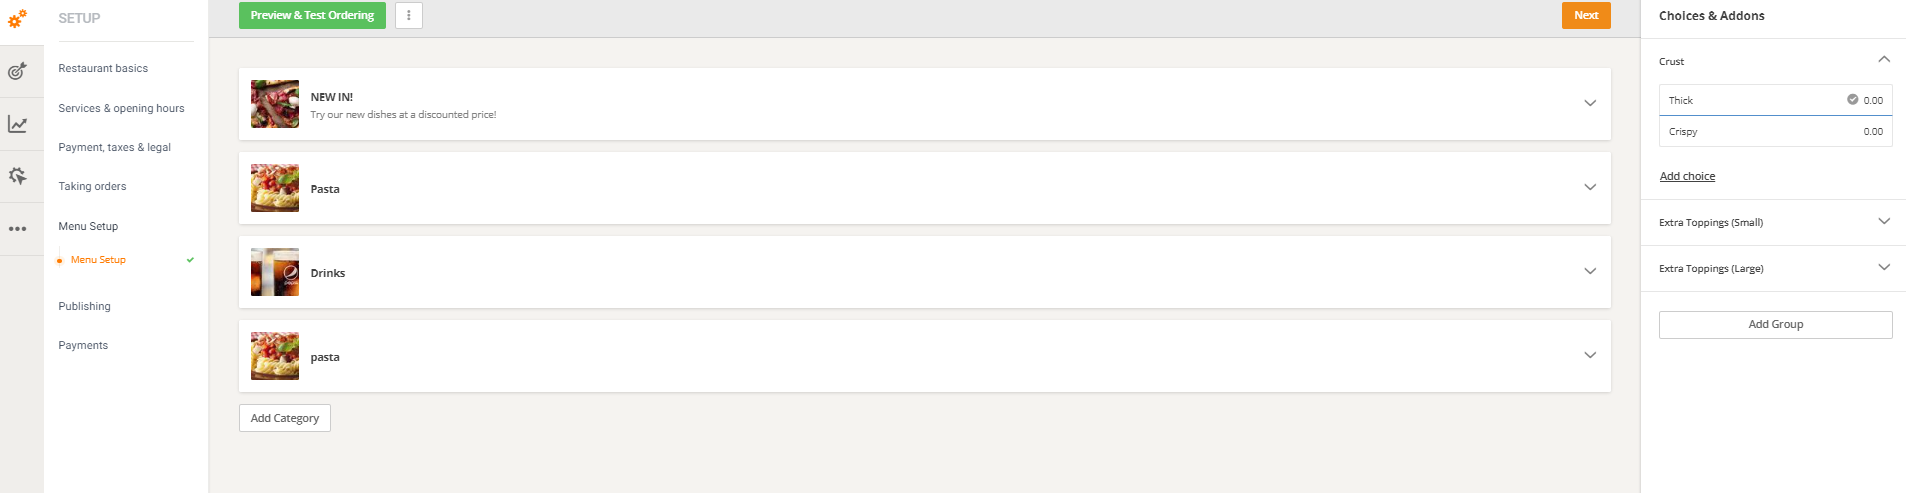Screen dimensions: 1906x493
Task: Click the pre-selected checkmark on Thick choice
Action: click(x=1852, y=100)
